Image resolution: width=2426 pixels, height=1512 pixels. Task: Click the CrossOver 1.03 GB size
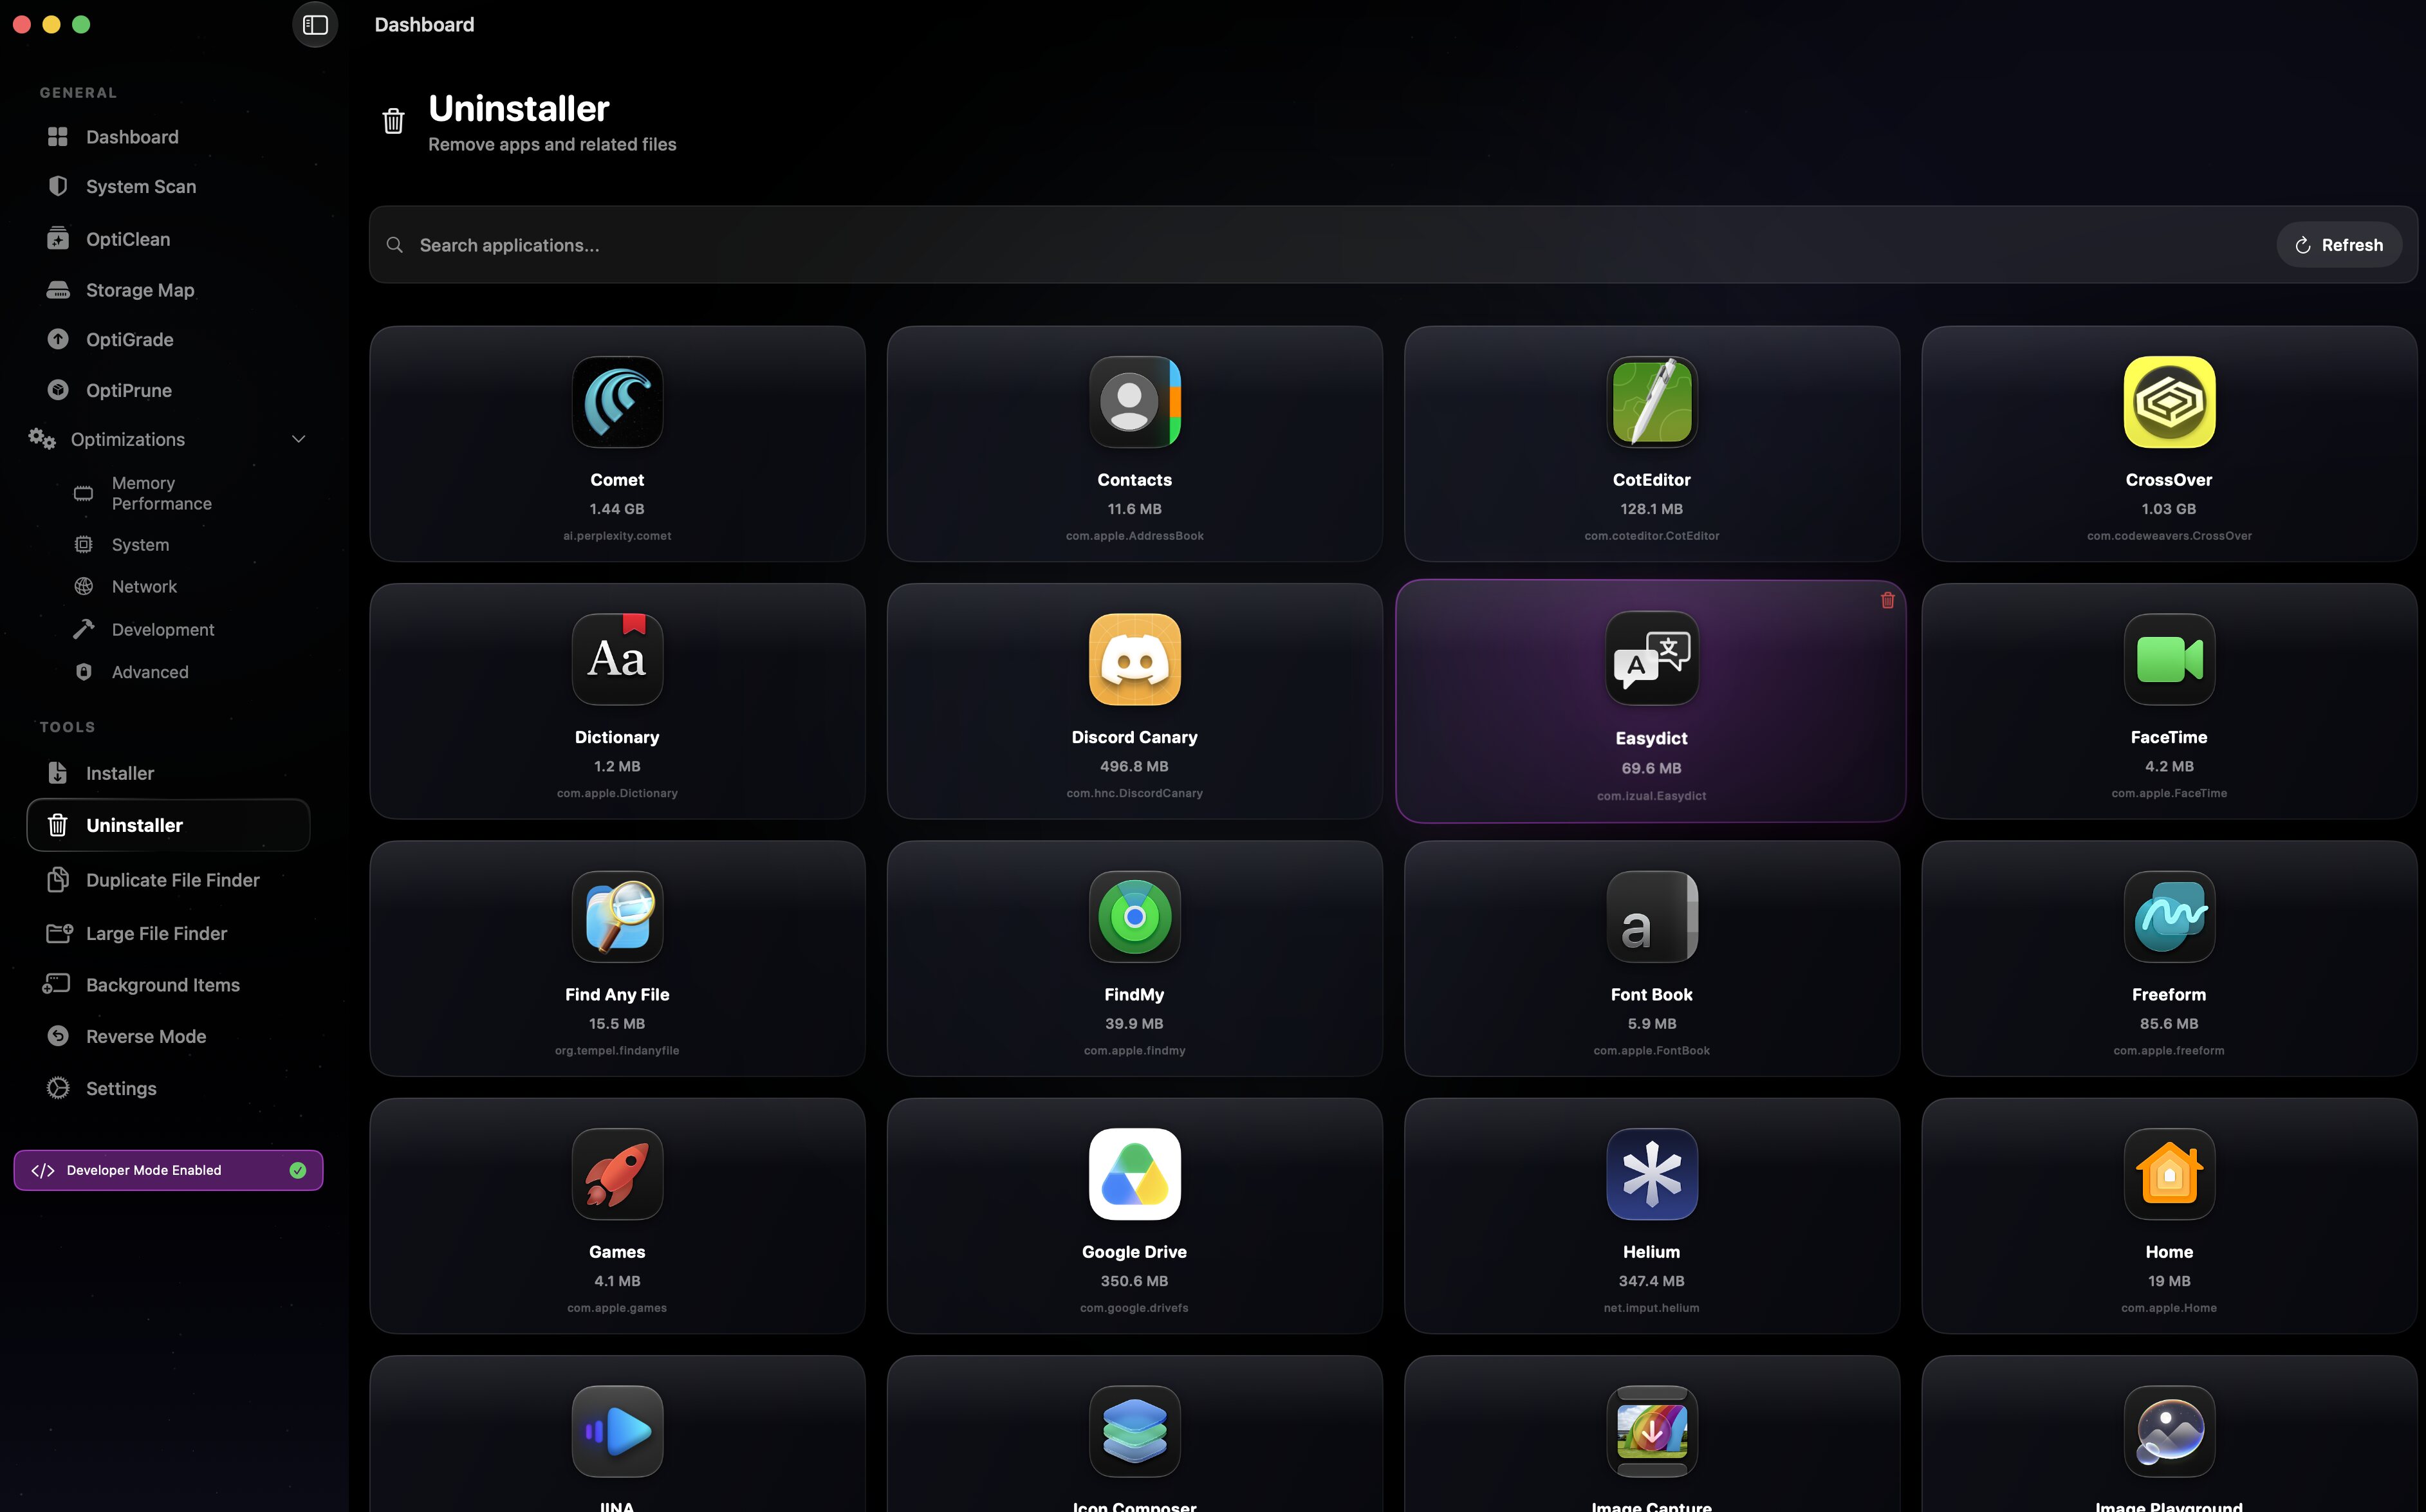(2168, 509)
